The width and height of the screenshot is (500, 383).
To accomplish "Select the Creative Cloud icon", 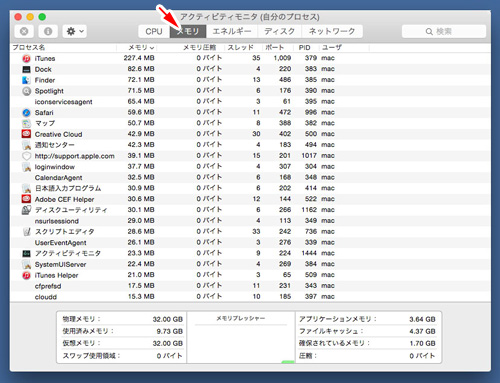I will pos(26,134).
